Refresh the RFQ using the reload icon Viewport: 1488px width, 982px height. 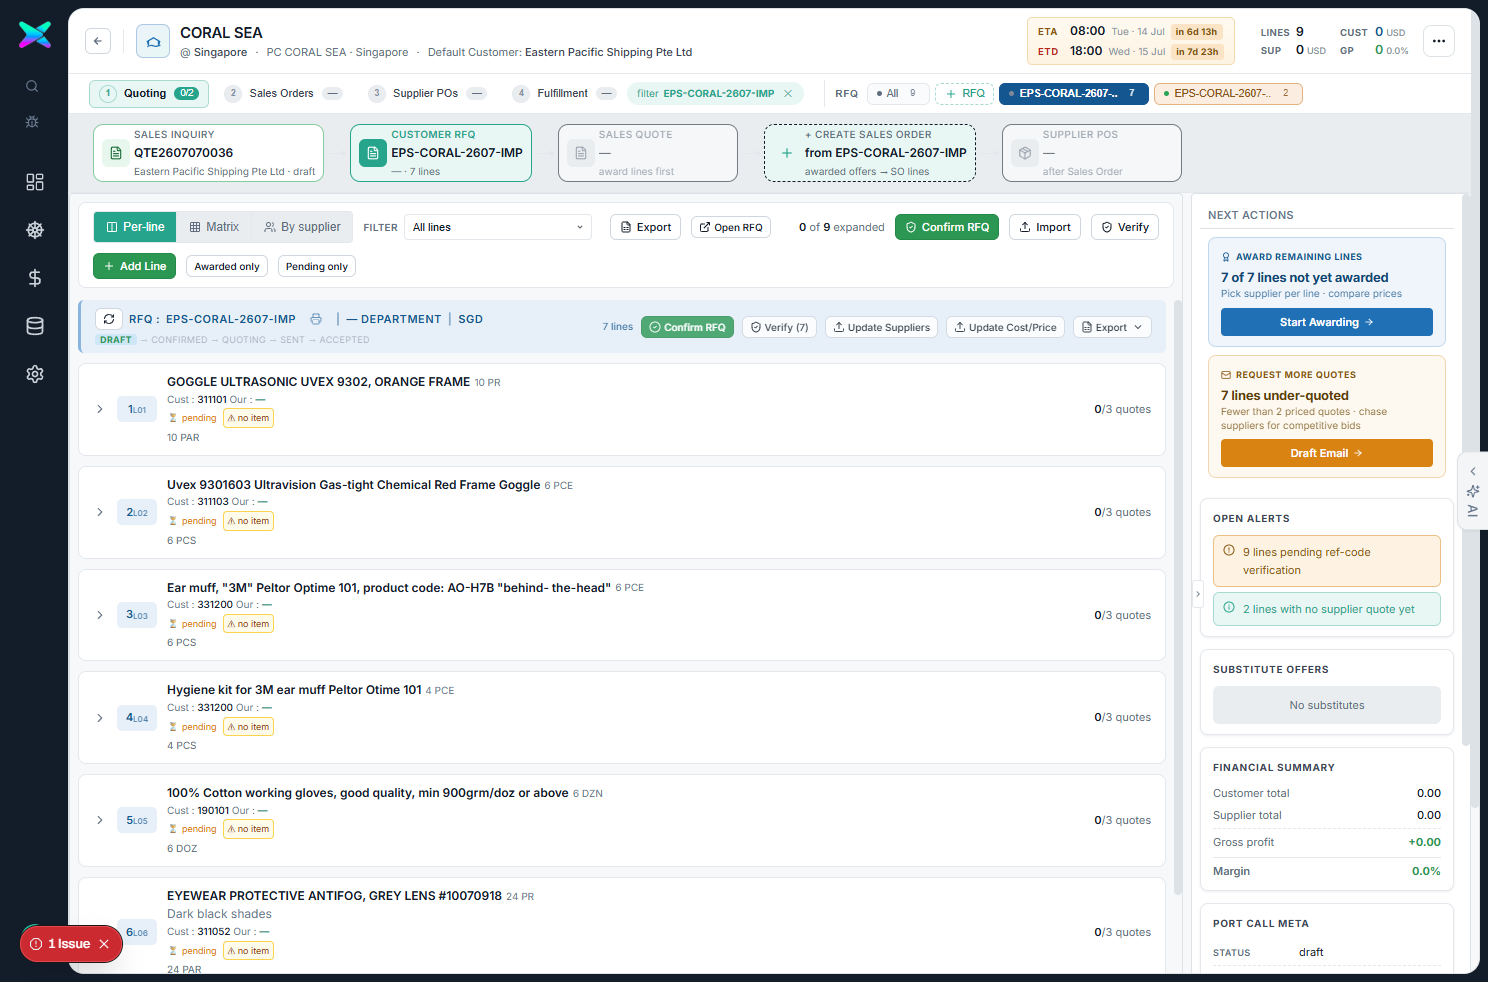pos(109,319)
